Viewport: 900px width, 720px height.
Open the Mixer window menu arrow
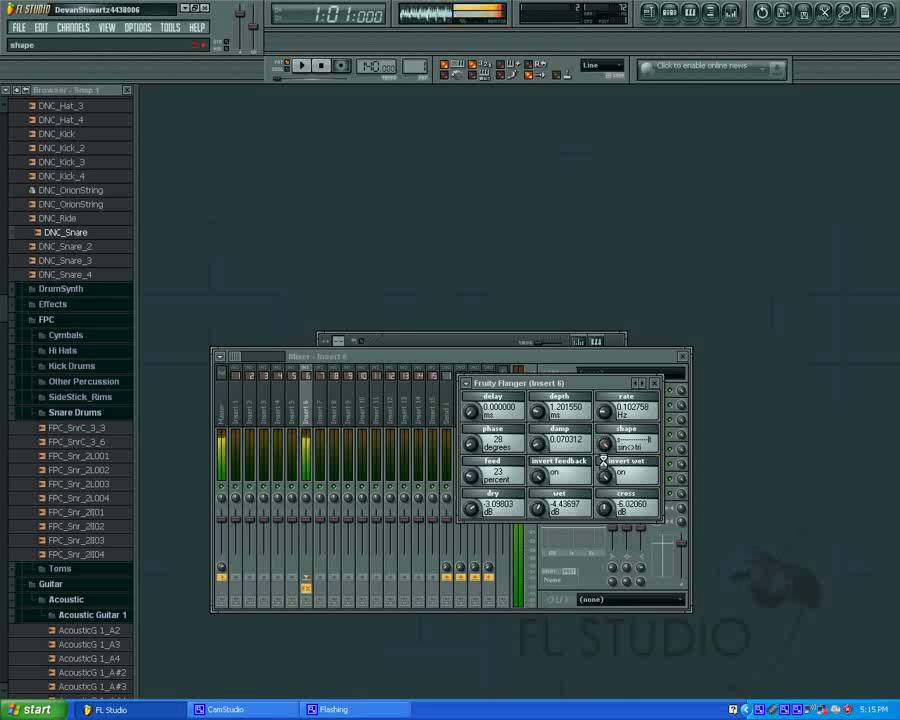(220, 357)
